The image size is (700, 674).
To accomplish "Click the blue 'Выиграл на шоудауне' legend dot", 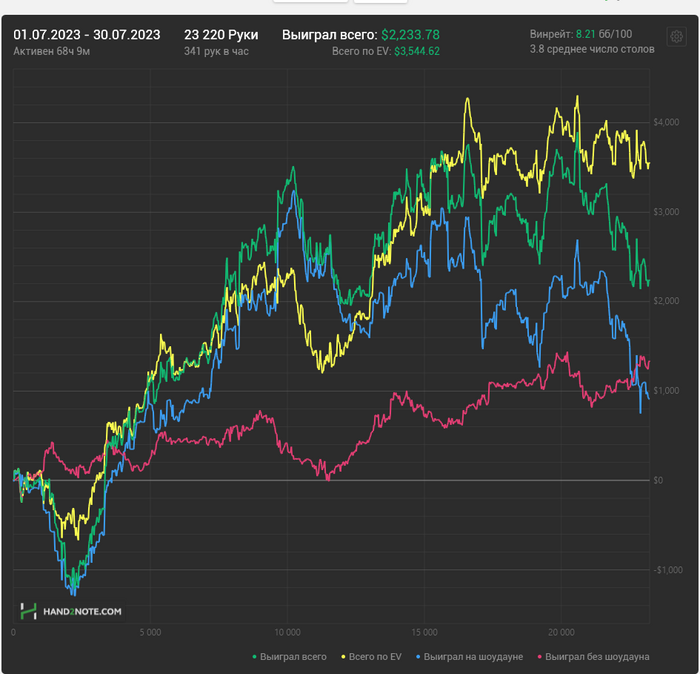I will (418, 657).
